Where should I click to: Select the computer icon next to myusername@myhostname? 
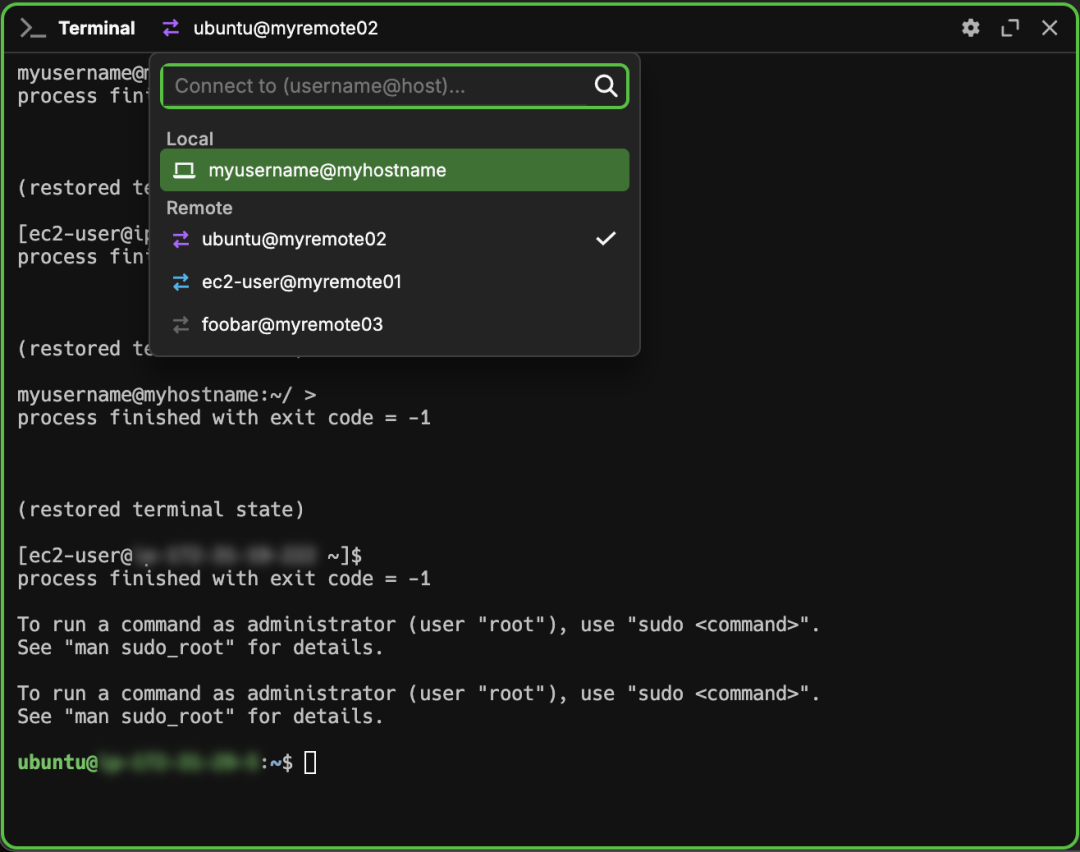(184, 170)
